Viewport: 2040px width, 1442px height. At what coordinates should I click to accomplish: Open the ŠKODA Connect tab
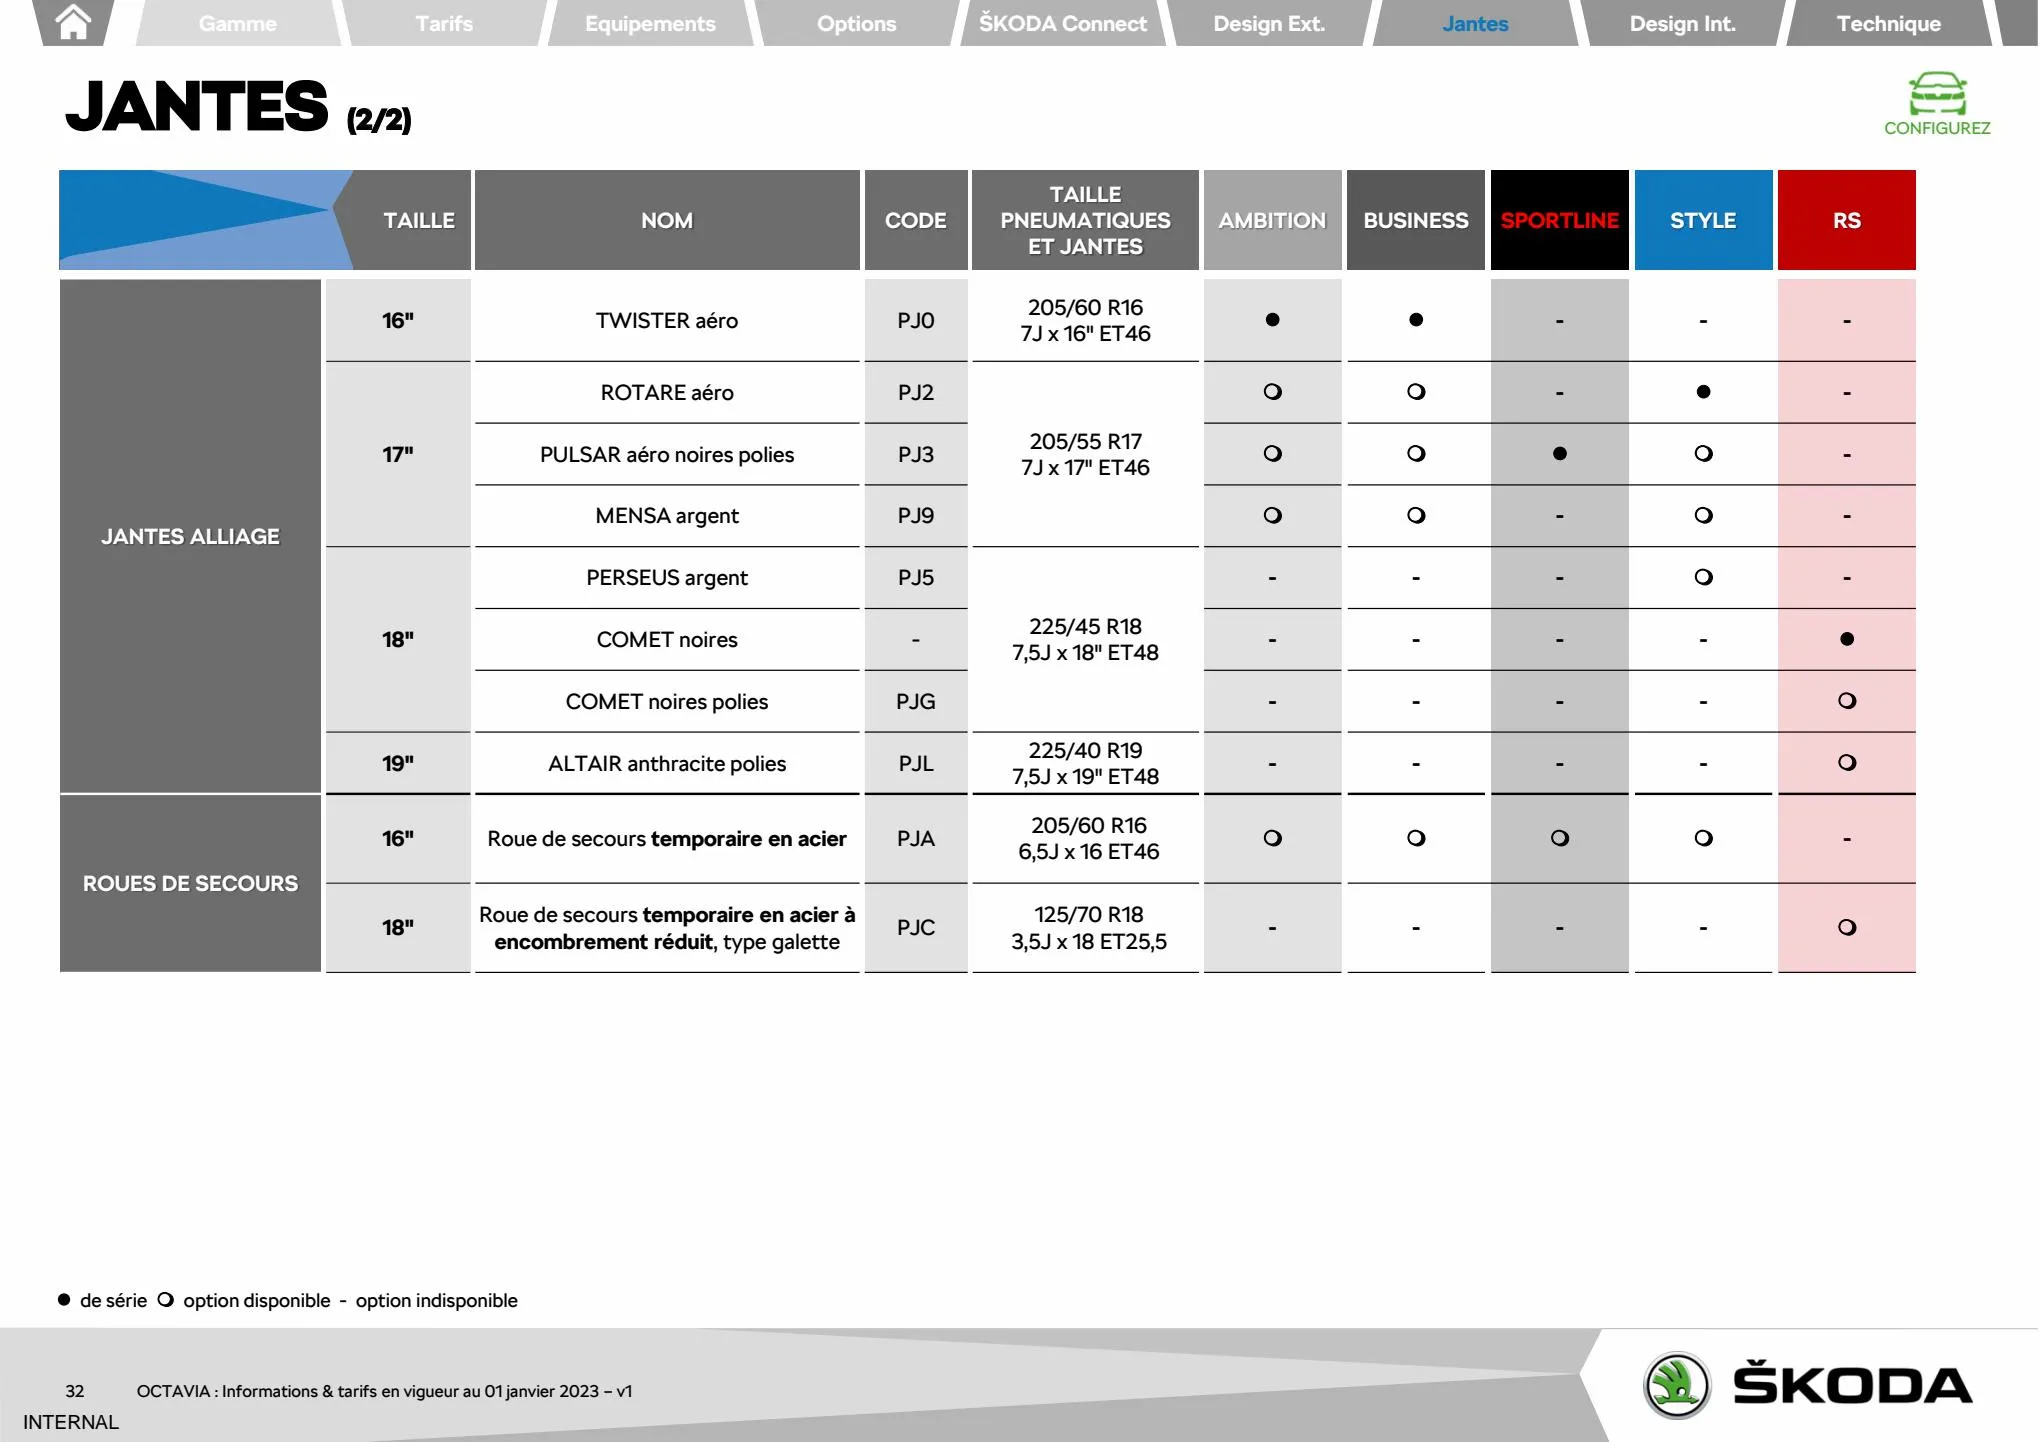(x=1063, y=23)
